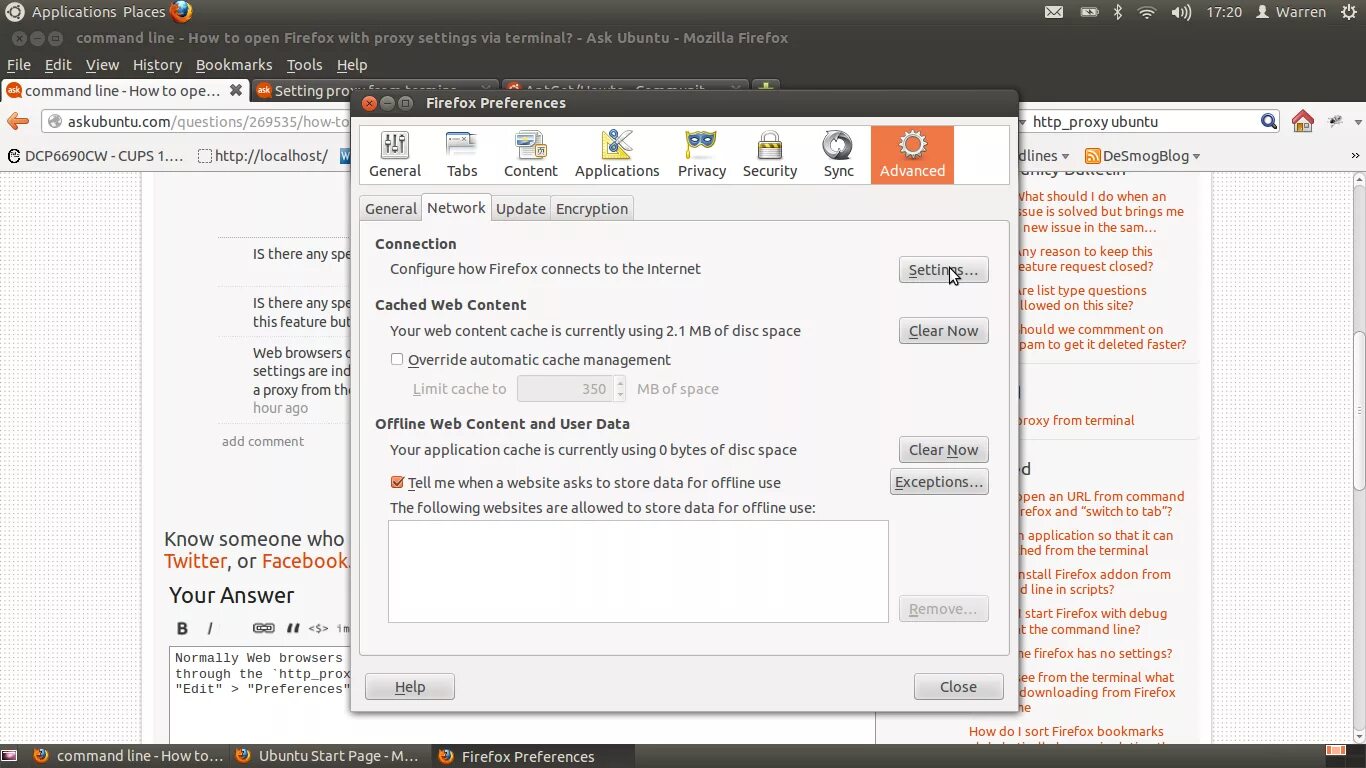Select Ubuntu Start Page taskbar window
1366x768 pixels.
click(326, 756)
